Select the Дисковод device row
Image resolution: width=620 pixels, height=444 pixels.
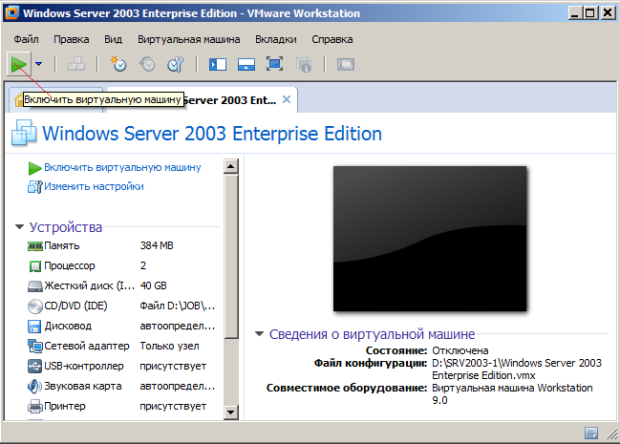point(121,326)
